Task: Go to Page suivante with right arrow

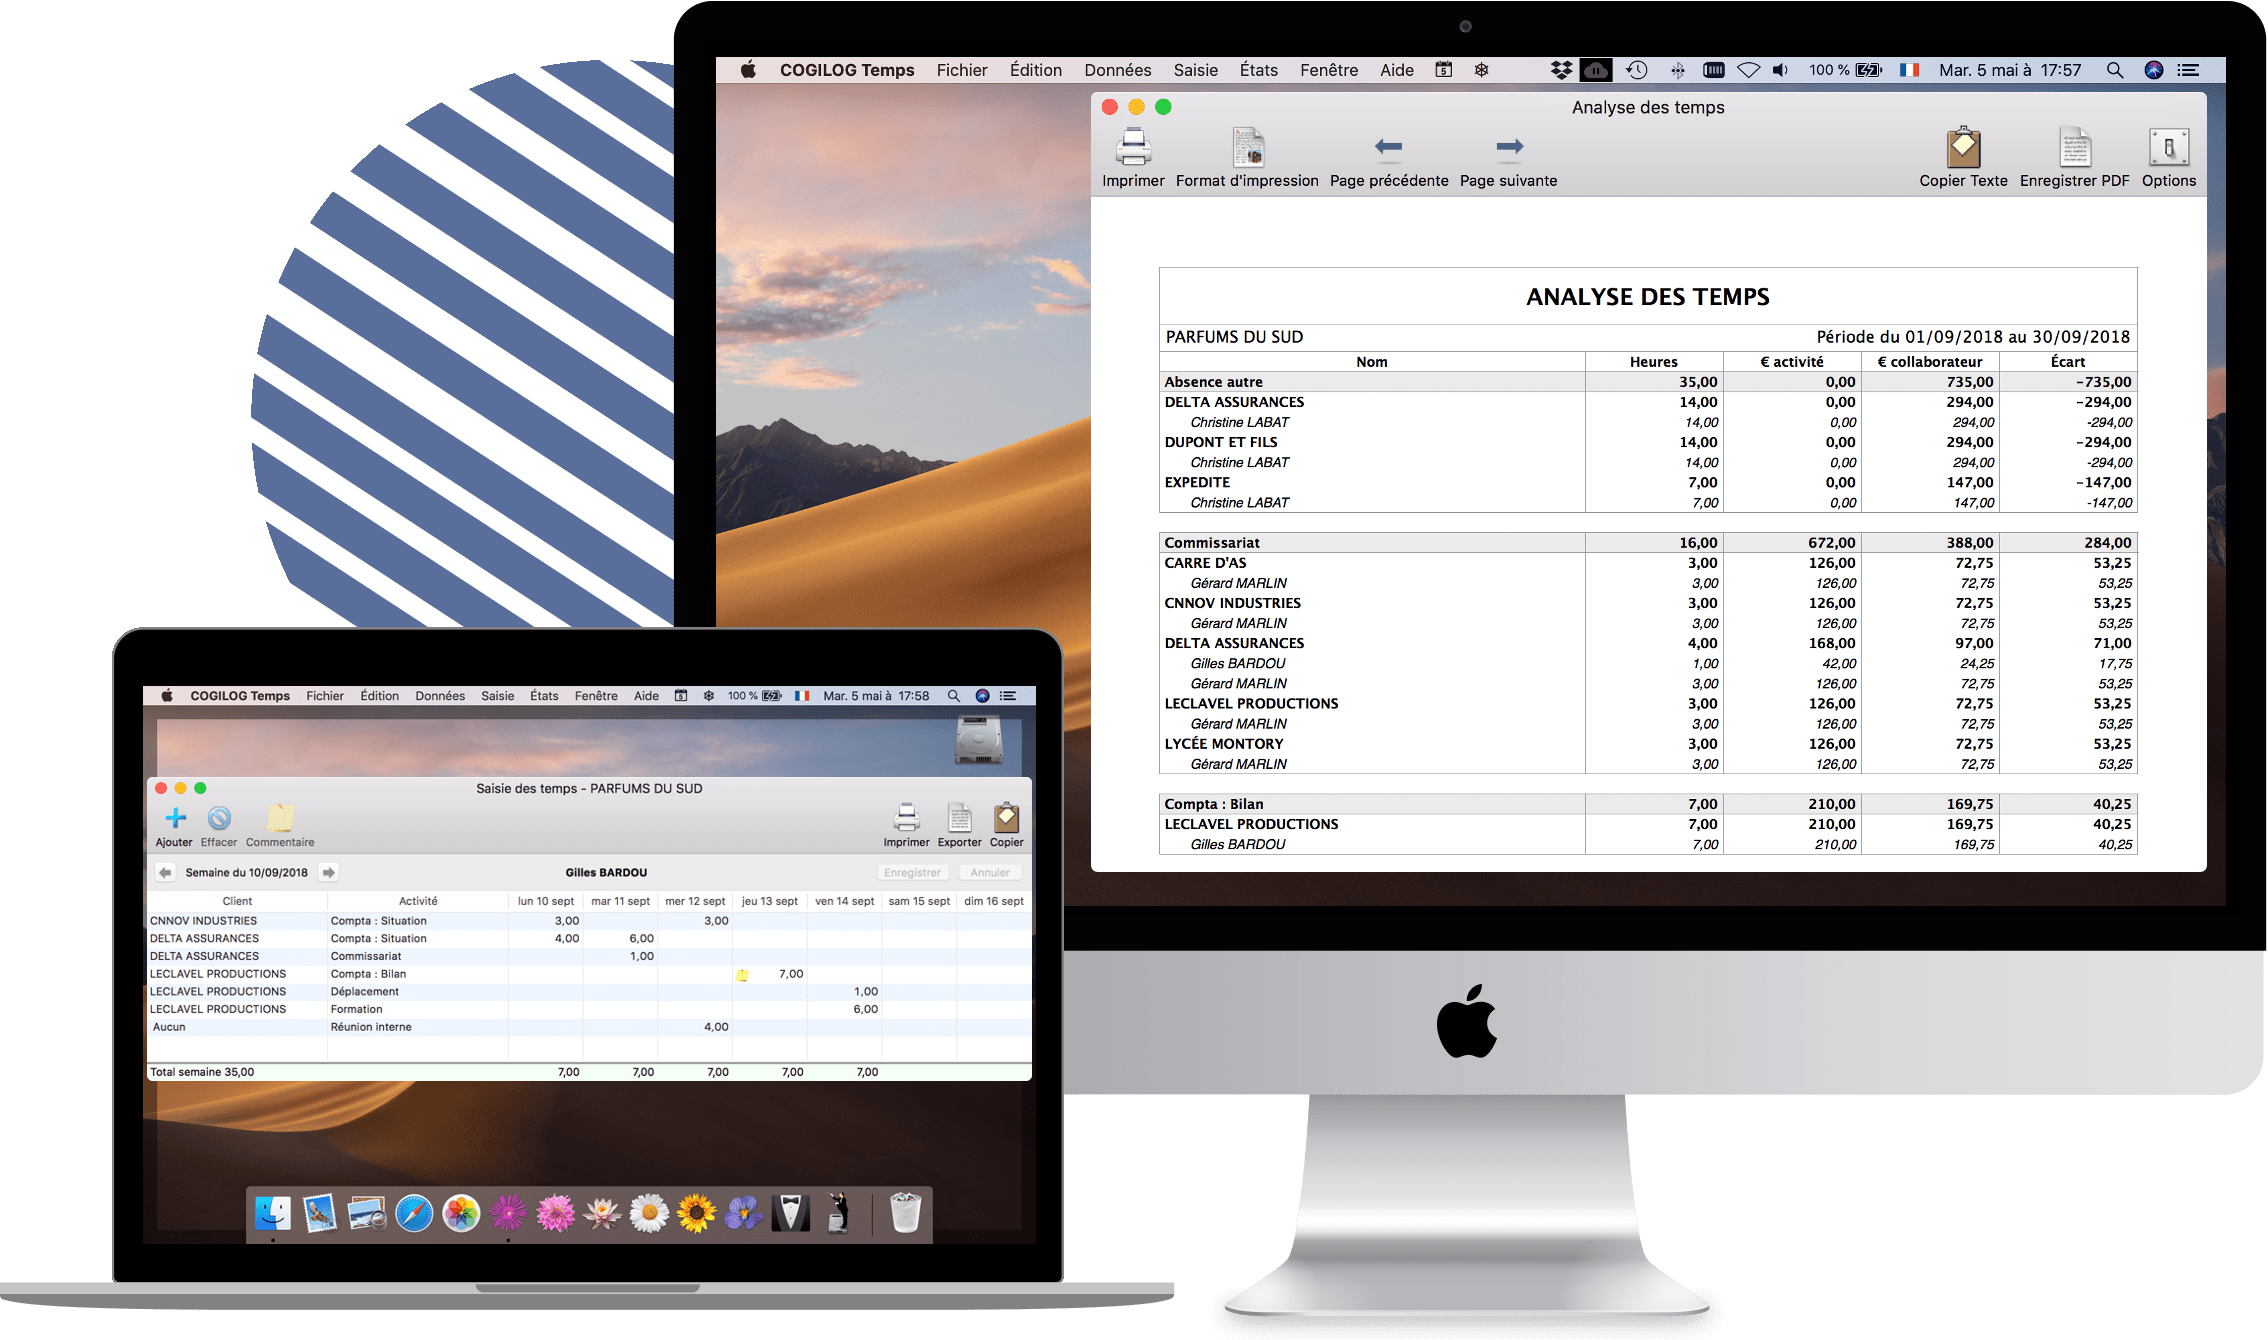Action: pyautogui.click(x=1509, y=147)
